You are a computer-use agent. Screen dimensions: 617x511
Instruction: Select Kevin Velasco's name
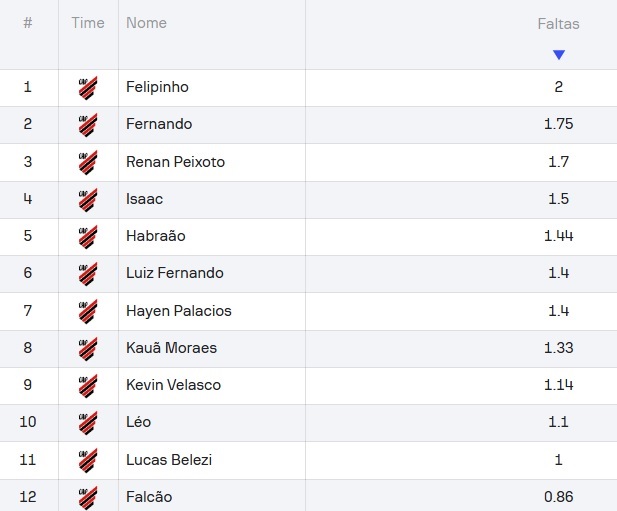tap(174, 385)
